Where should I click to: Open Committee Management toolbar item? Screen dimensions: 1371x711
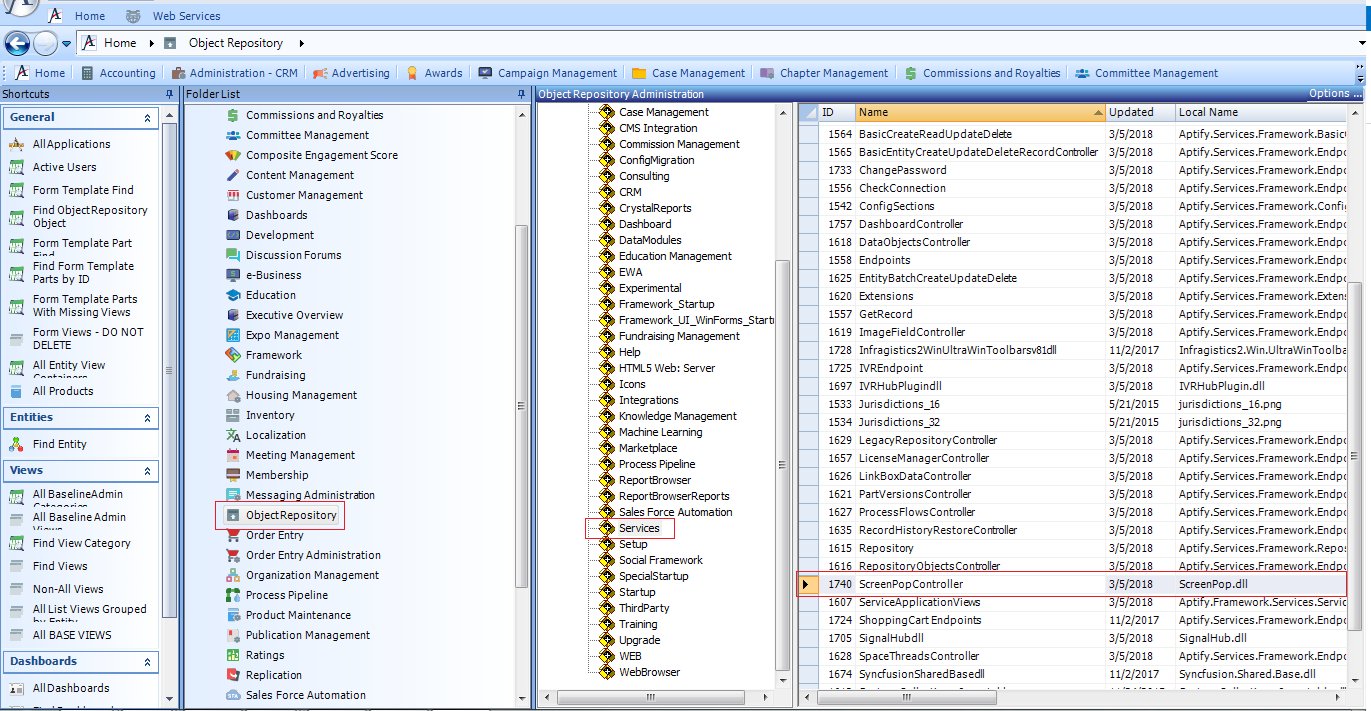click(1146, 73)
